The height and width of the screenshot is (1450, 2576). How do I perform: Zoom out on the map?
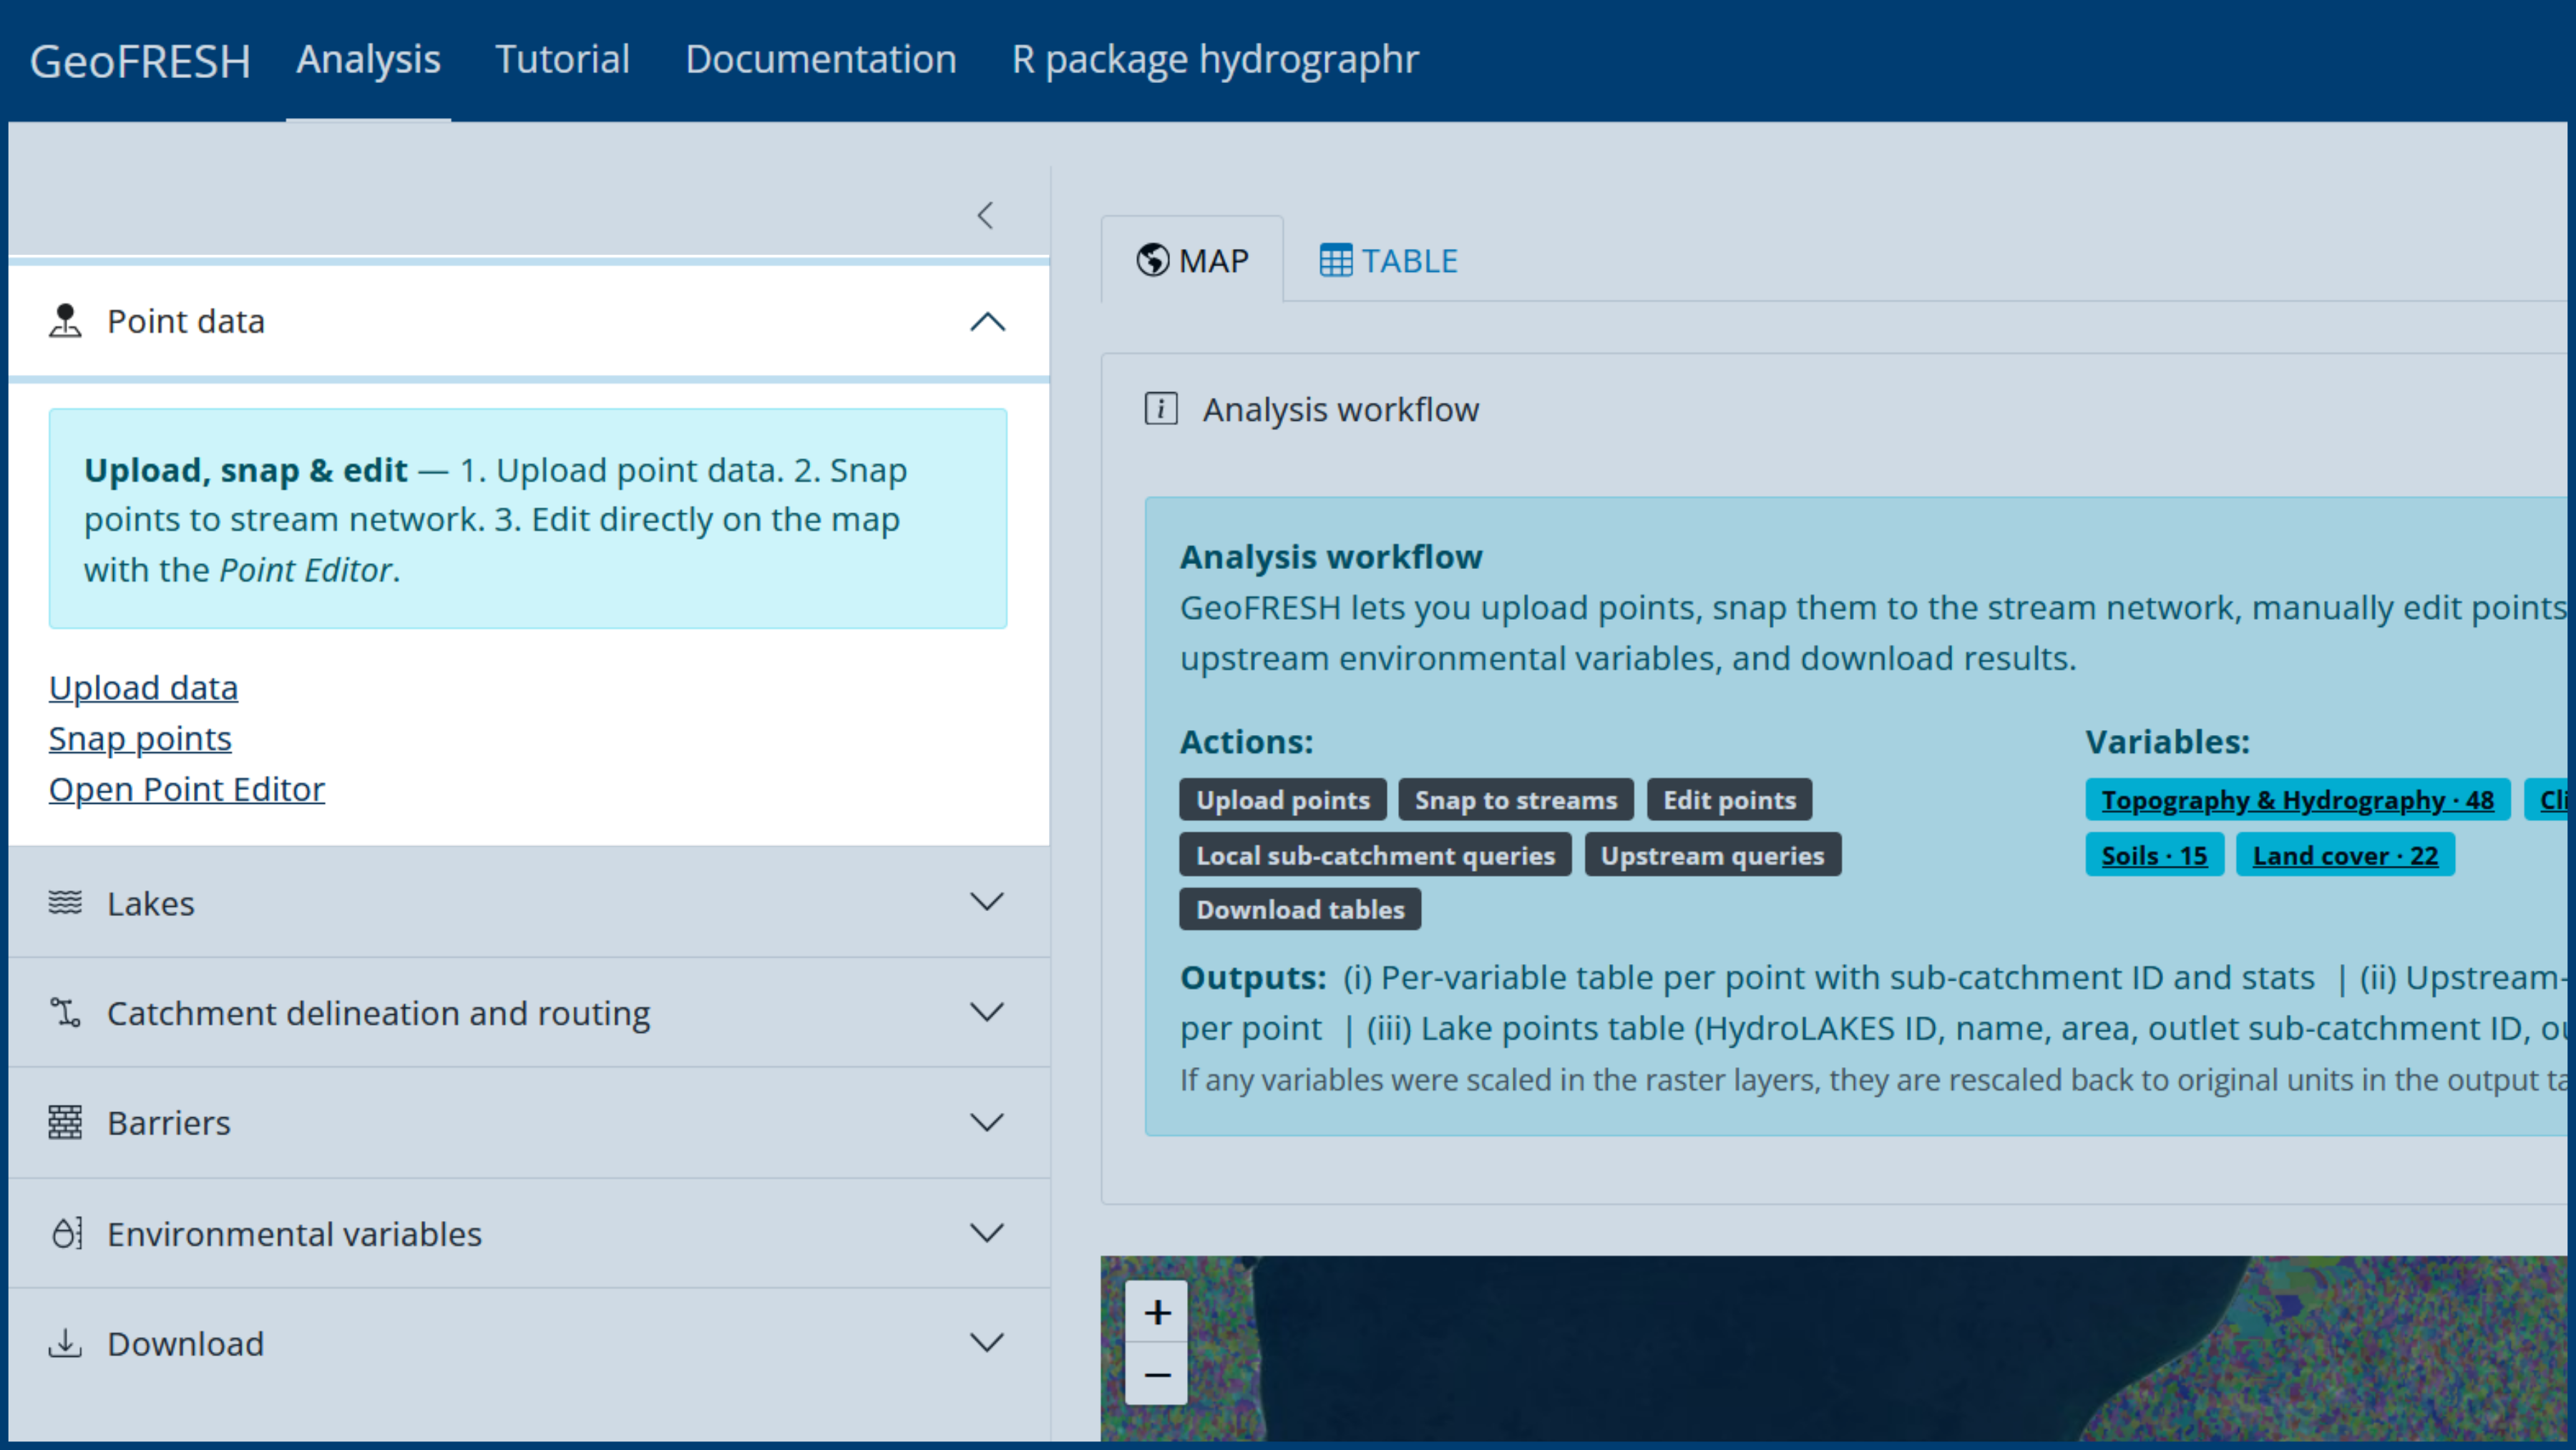pos(1157,1374)
